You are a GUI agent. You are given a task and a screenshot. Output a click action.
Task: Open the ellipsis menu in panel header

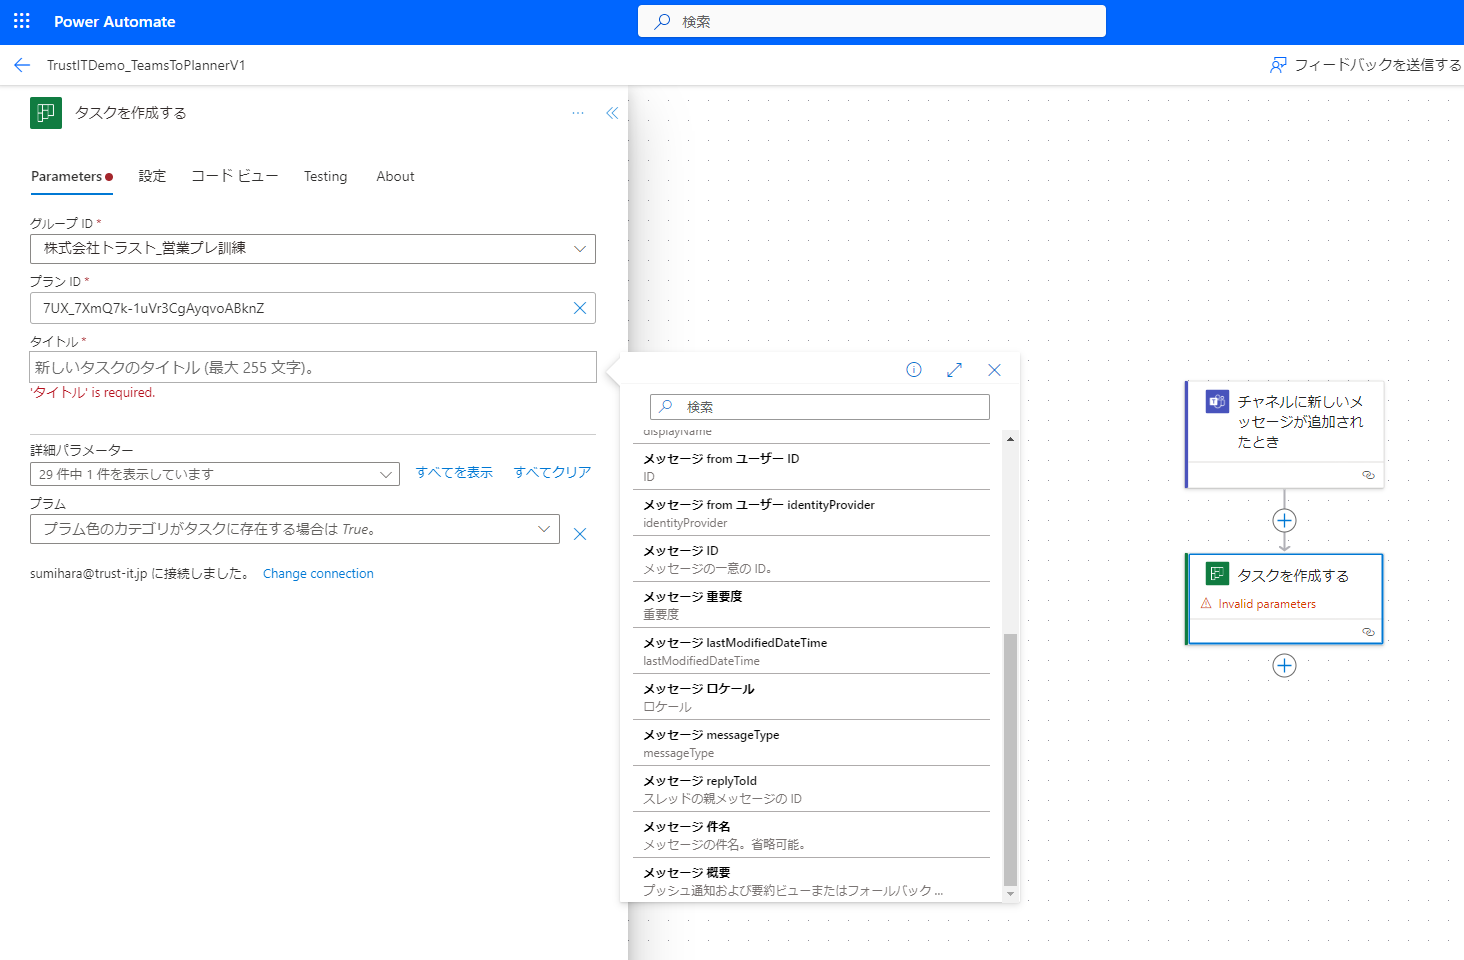pyautogui.click(x=578, y=113)
